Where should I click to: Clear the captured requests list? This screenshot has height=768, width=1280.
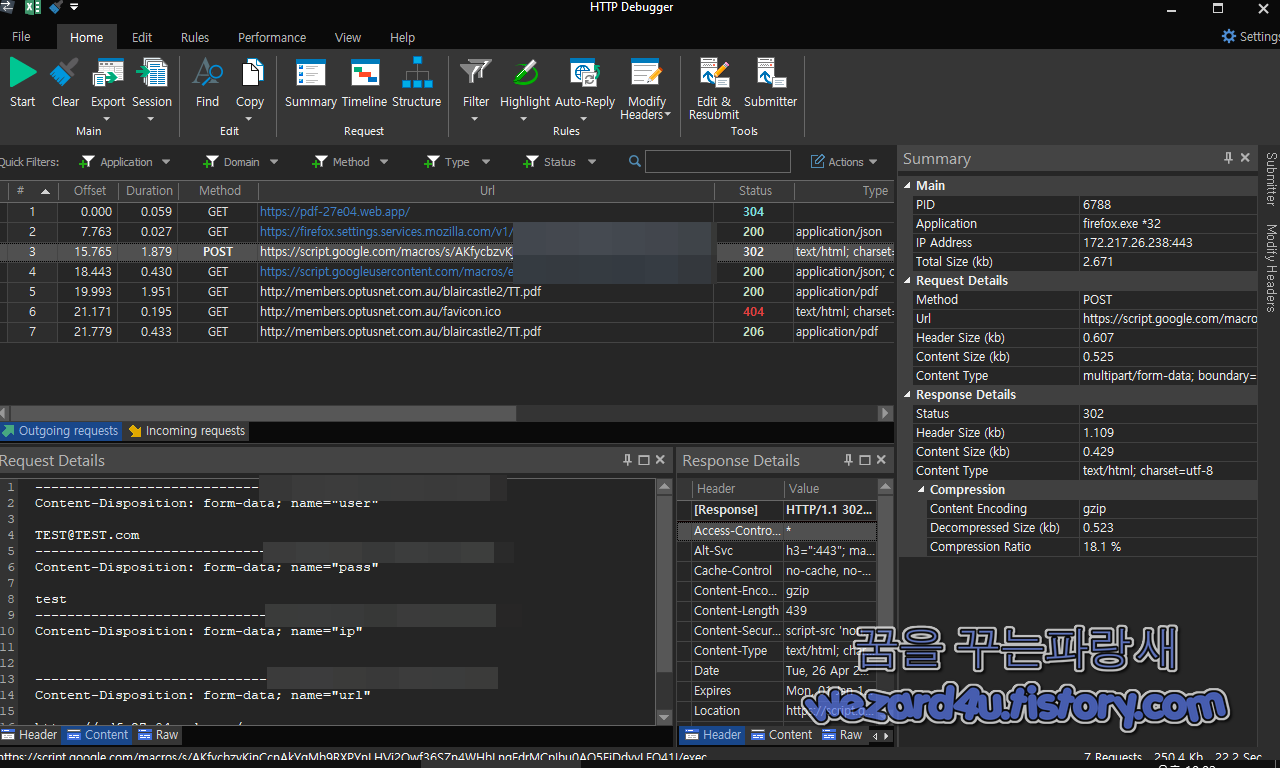click(x=64, y=85)
